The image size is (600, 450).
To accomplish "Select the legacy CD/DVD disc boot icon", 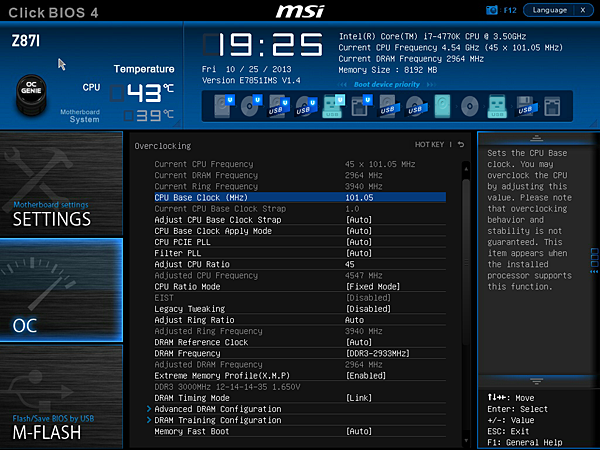I will [470, 106].
